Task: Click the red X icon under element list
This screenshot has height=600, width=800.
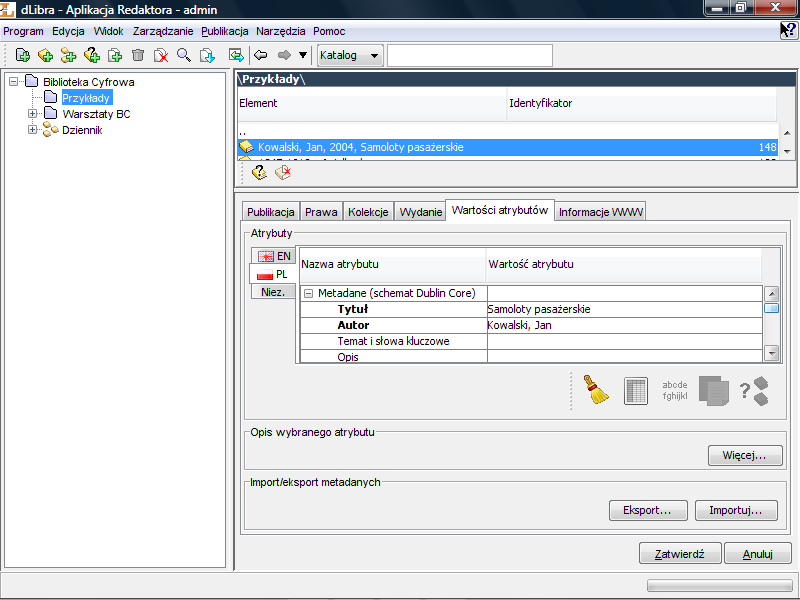Action: (283, 173)
